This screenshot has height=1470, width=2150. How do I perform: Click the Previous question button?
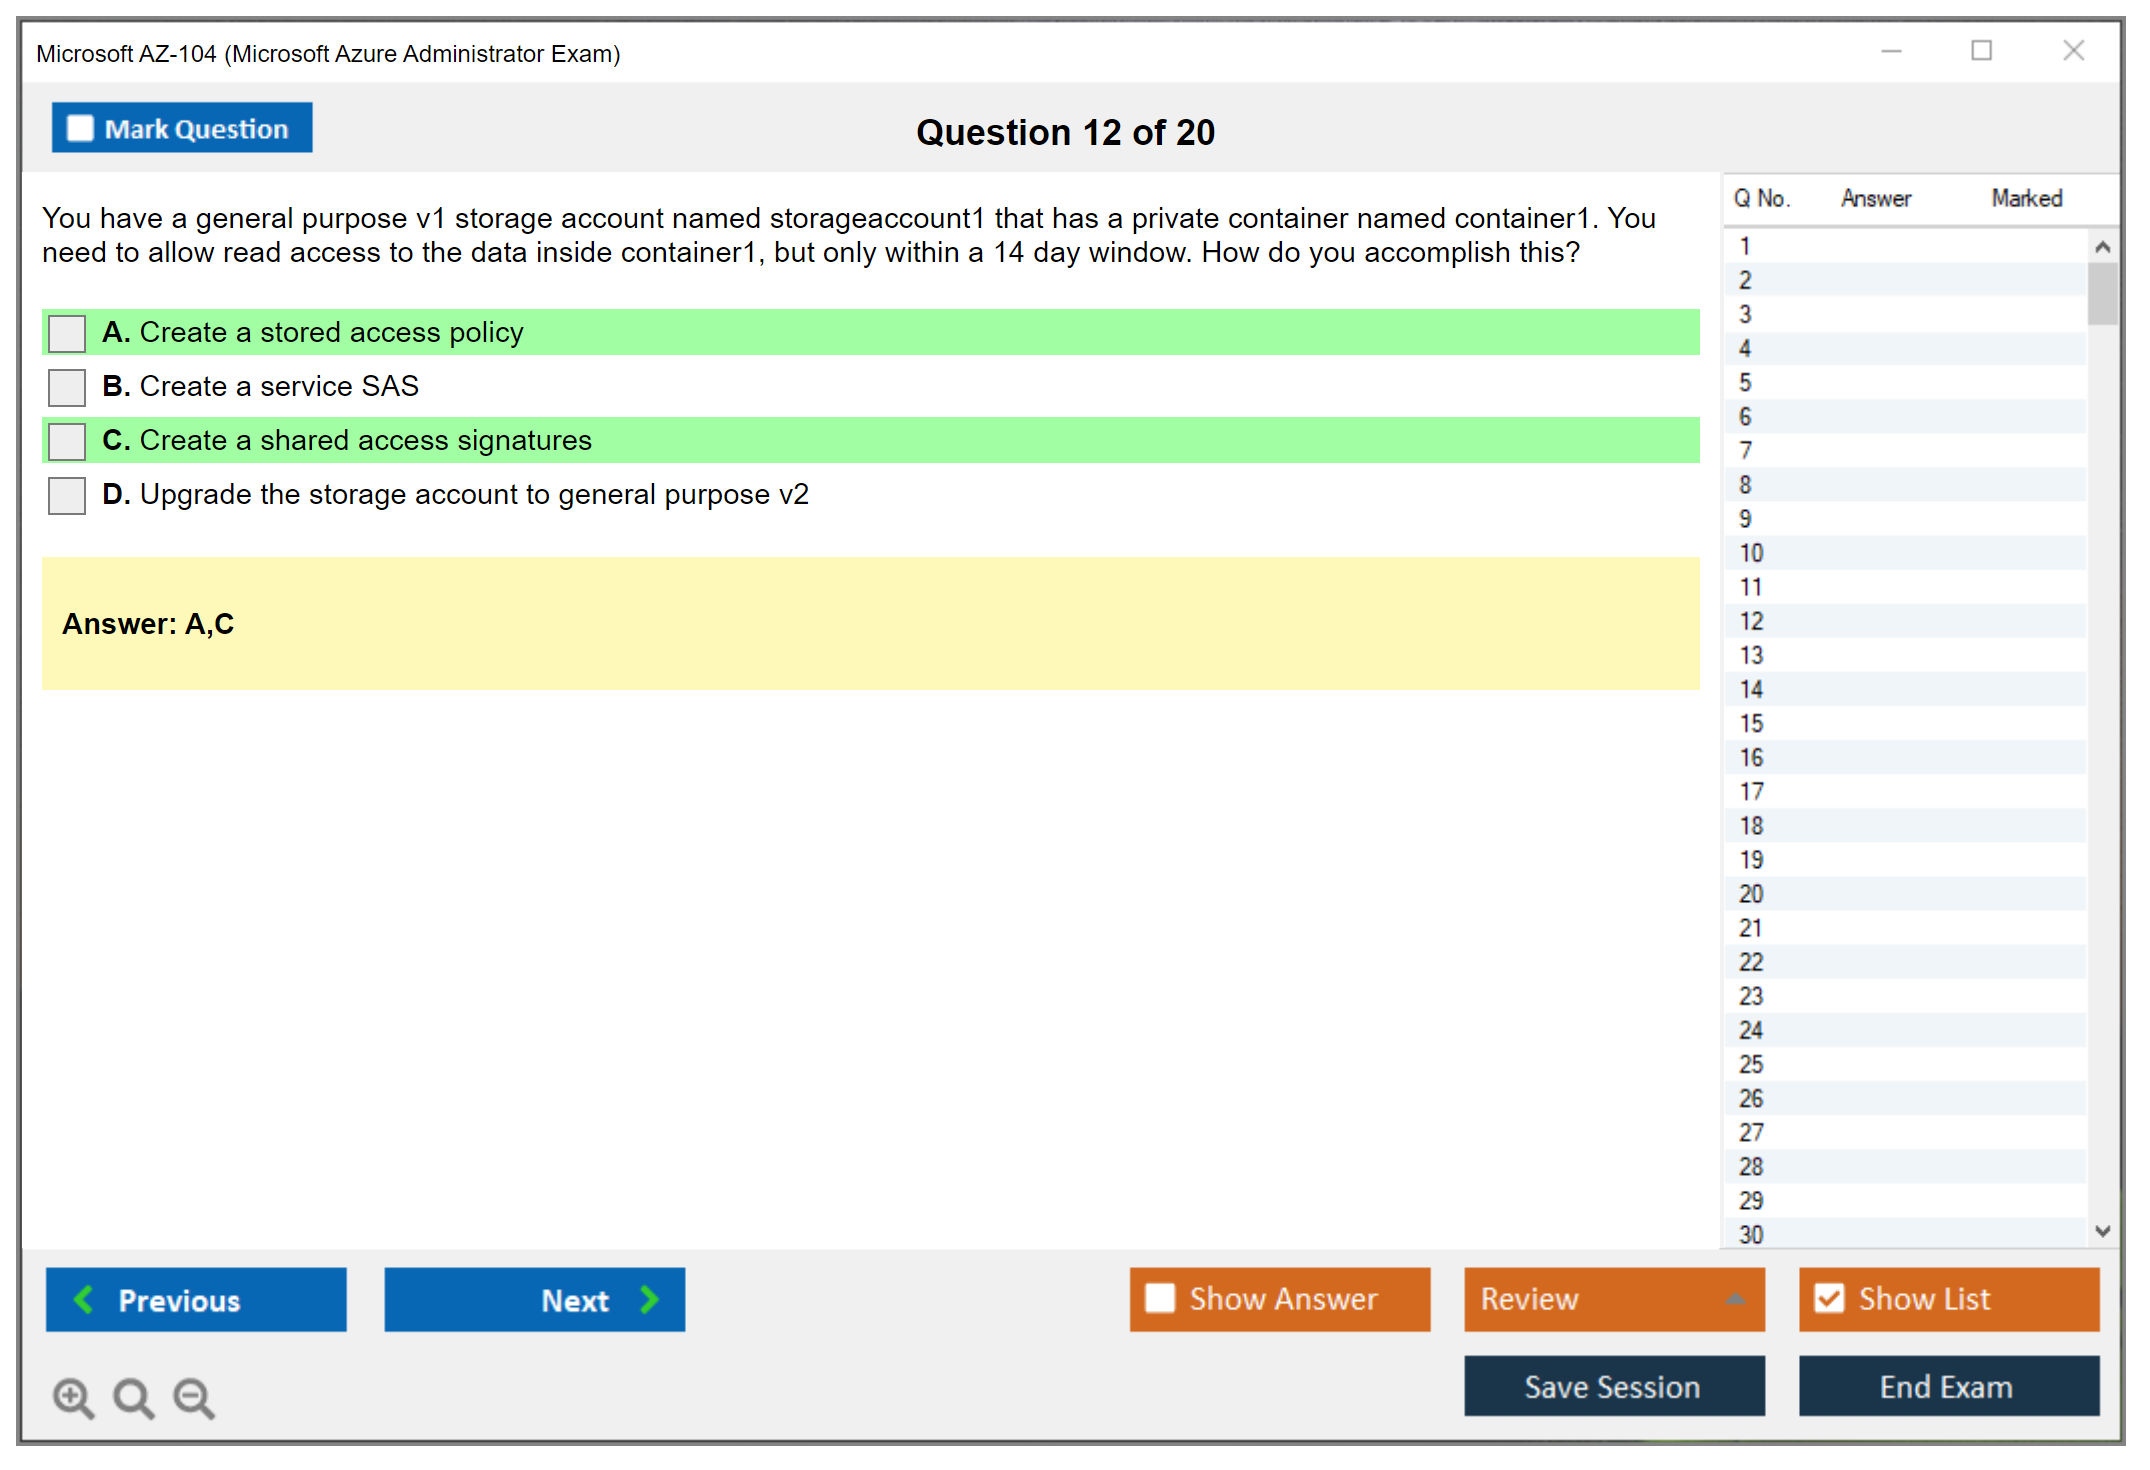click(196, 1299)
